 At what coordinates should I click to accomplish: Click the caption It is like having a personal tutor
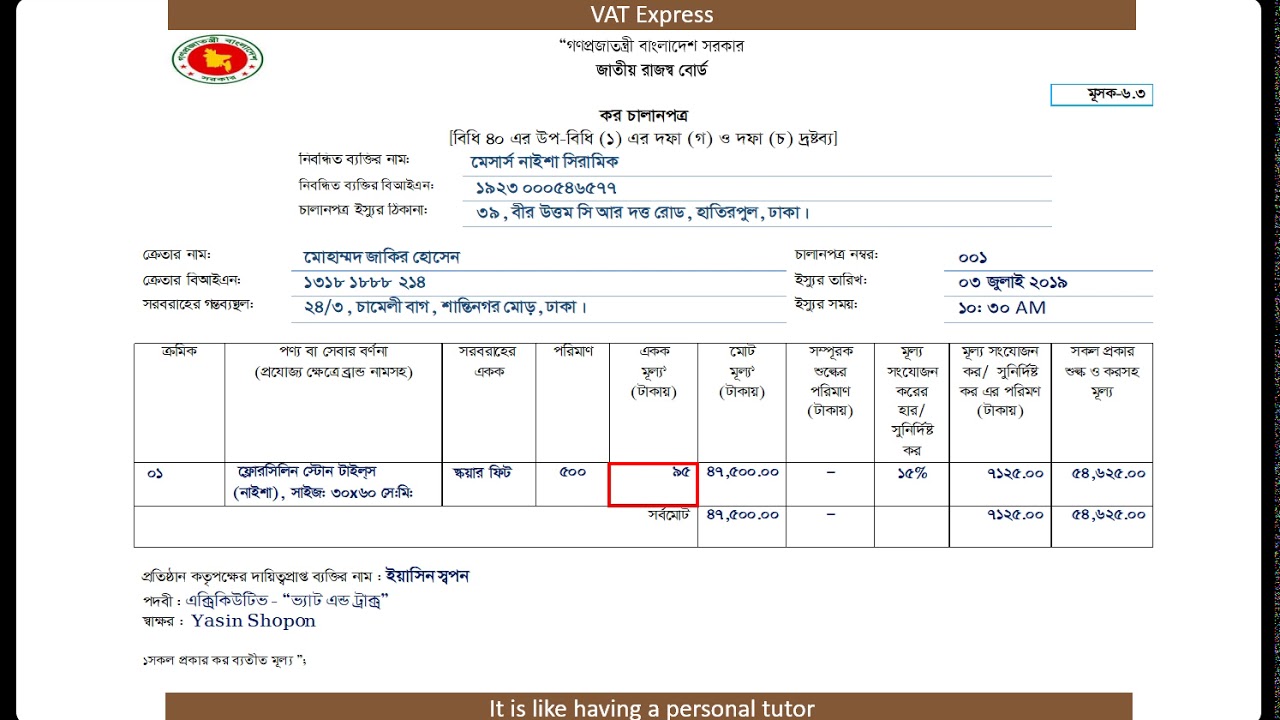pos(651,708)
